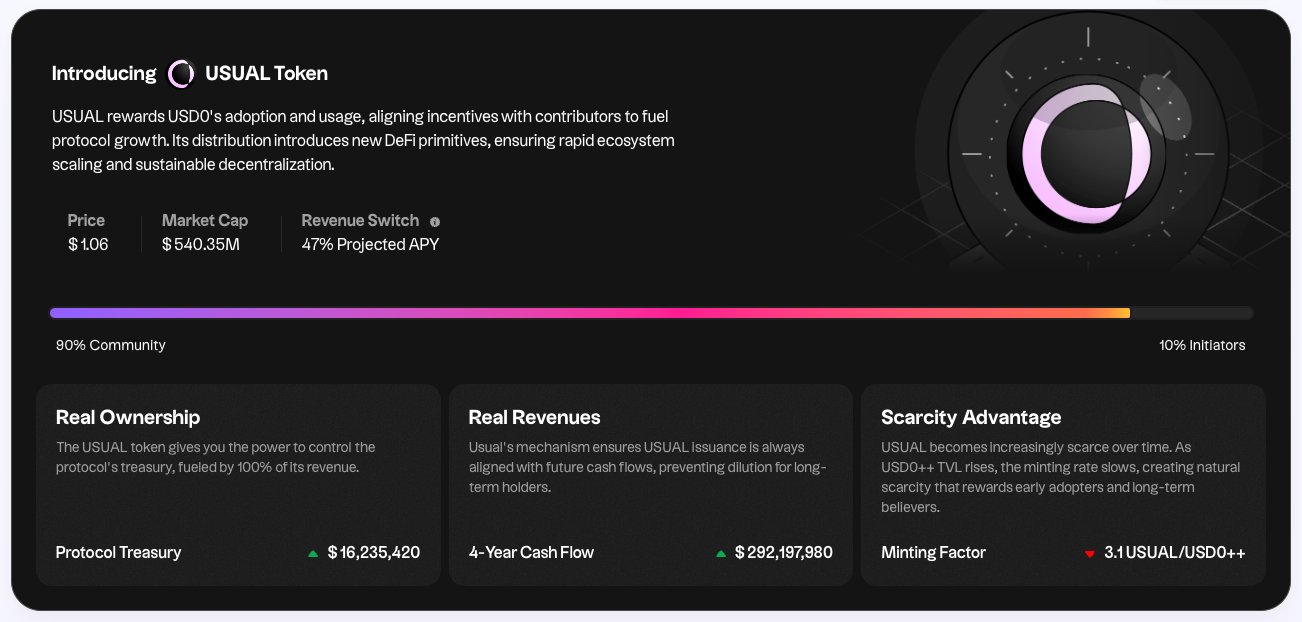Click the red down arrow beside Minting Factor

pyautogui.click(x=1089, y=553)
